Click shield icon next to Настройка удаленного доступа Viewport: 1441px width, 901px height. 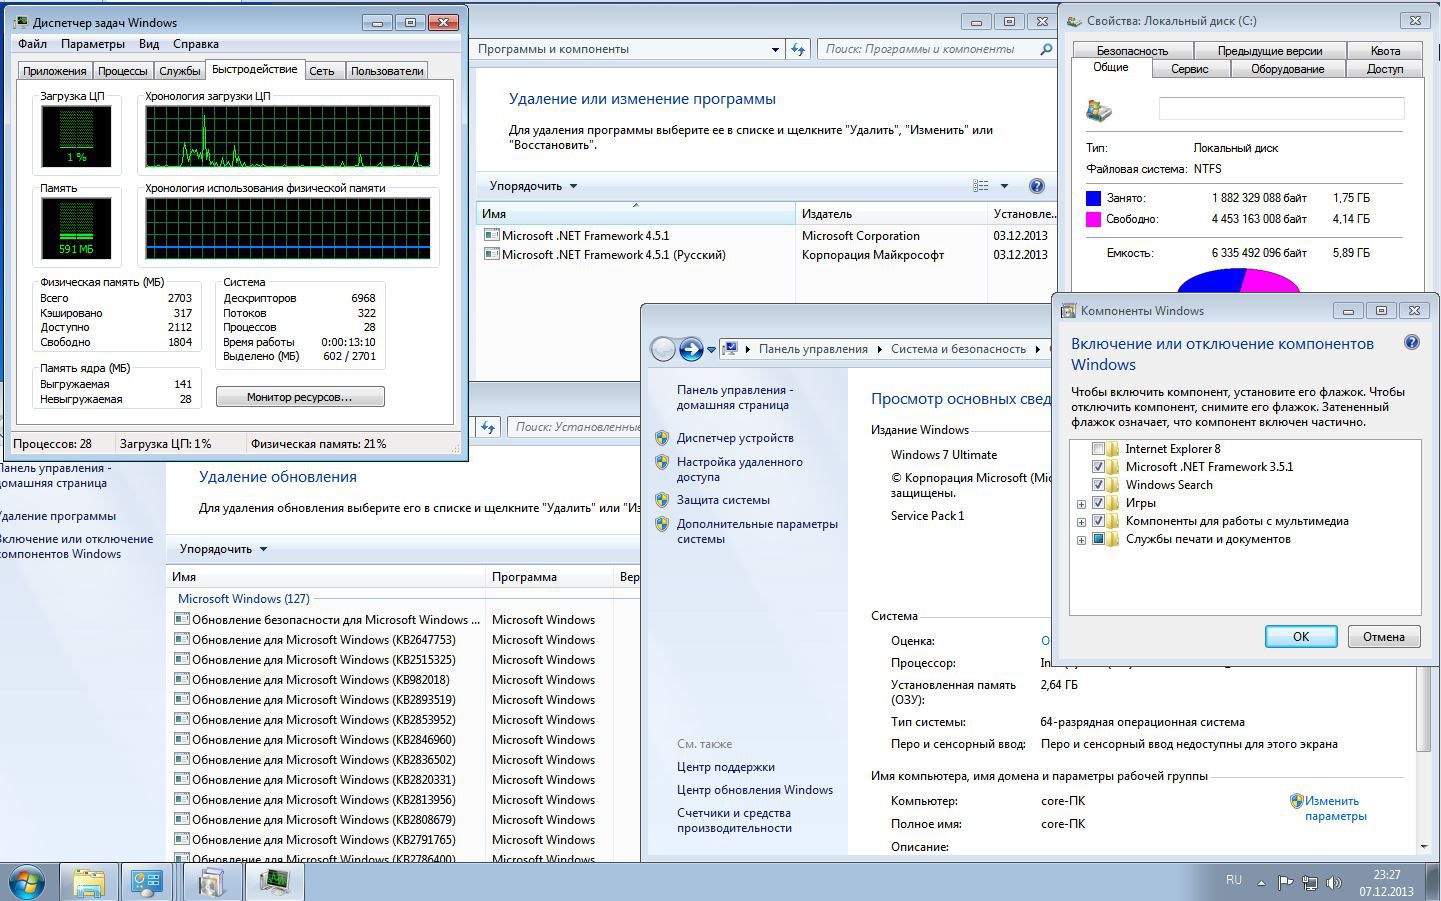pyautogui.click(x=661, y=462)
